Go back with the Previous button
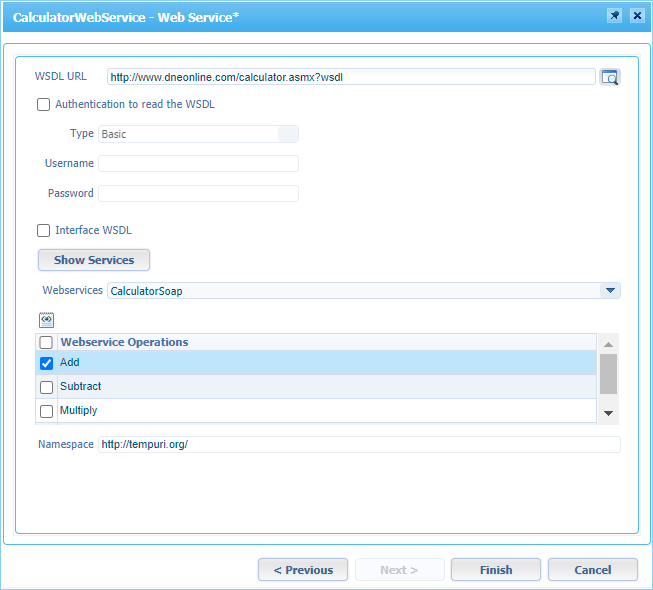This screenshot has width=653, height=590. tap(303, 570)
